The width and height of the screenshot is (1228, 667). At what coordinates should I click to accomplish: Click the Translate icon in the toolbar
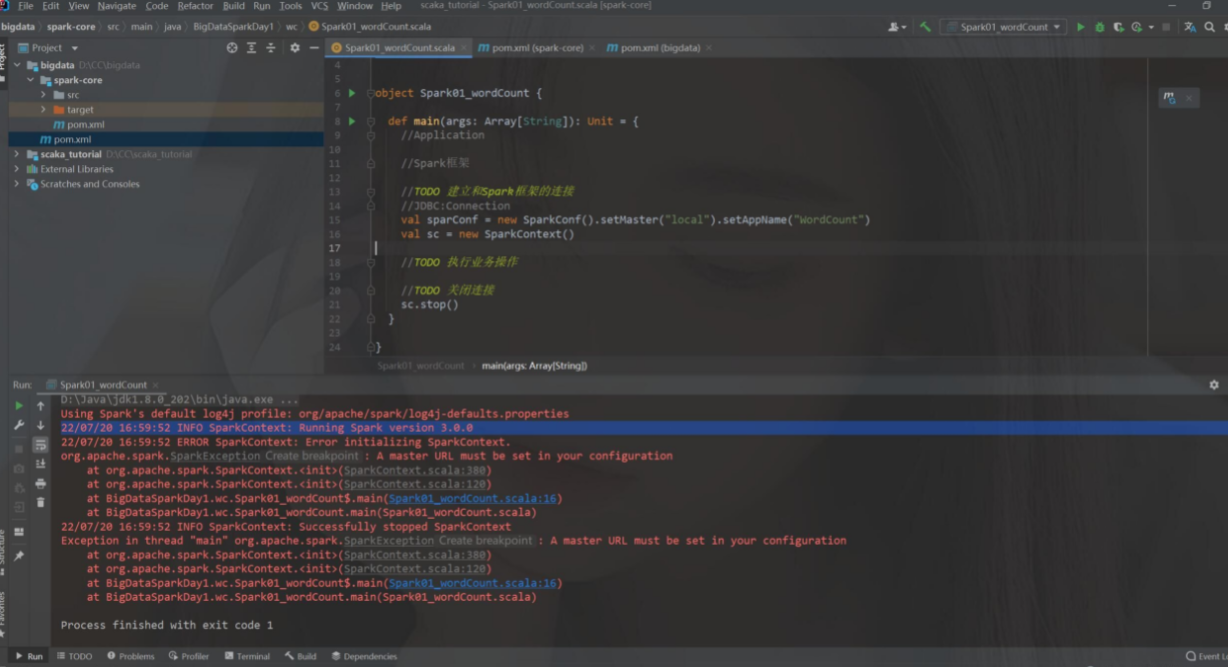click(x=1190, y=27)
